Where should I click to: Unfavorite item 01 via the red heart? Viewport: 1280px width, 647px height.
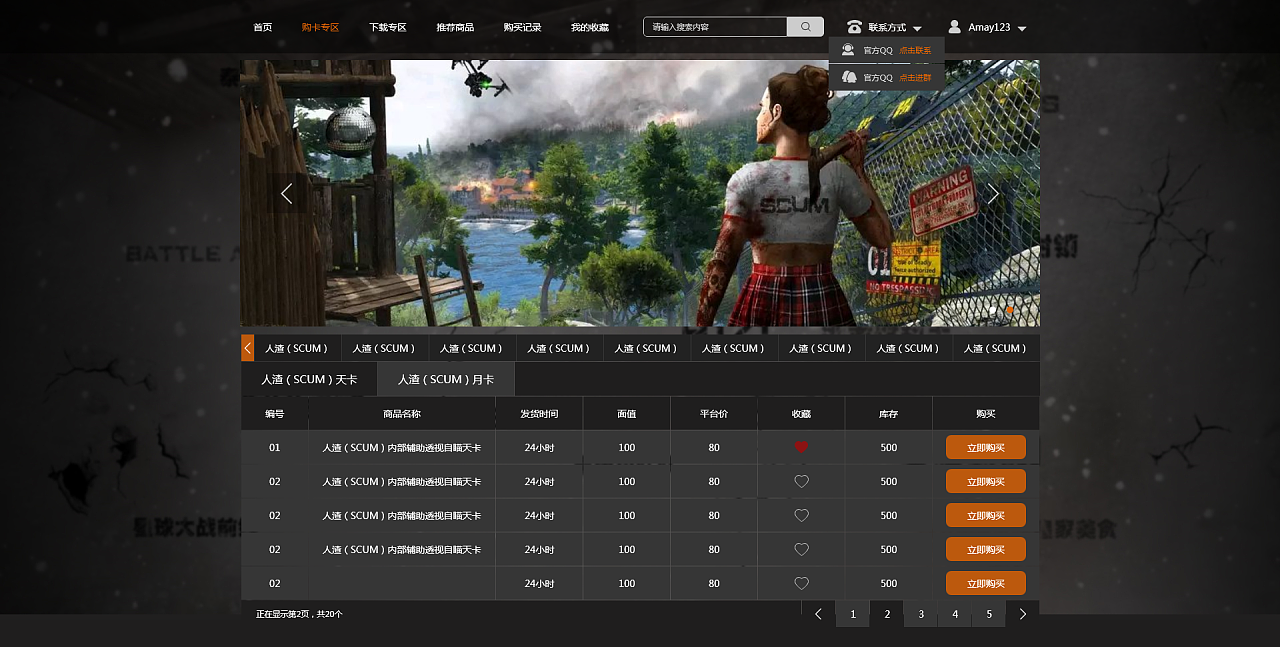(x=801, y=447)
